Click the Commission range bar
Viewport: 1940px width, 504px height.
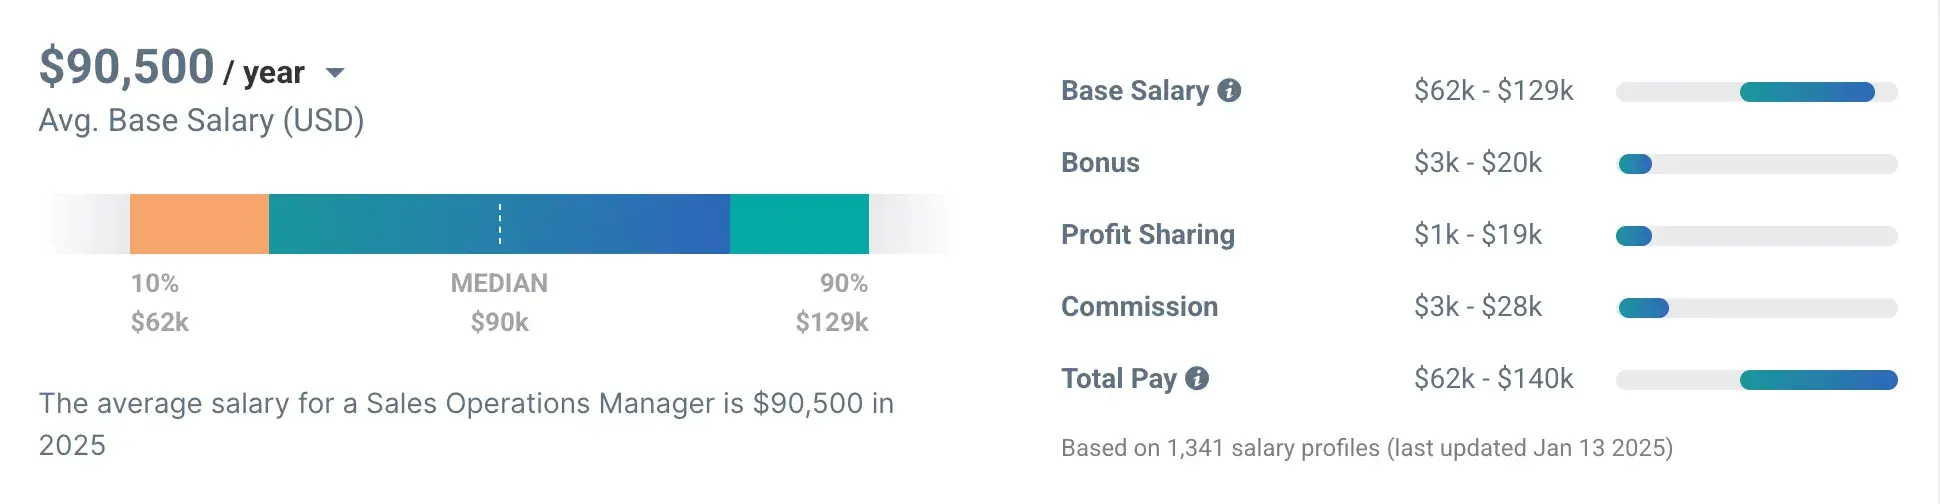coord(1643,308)
